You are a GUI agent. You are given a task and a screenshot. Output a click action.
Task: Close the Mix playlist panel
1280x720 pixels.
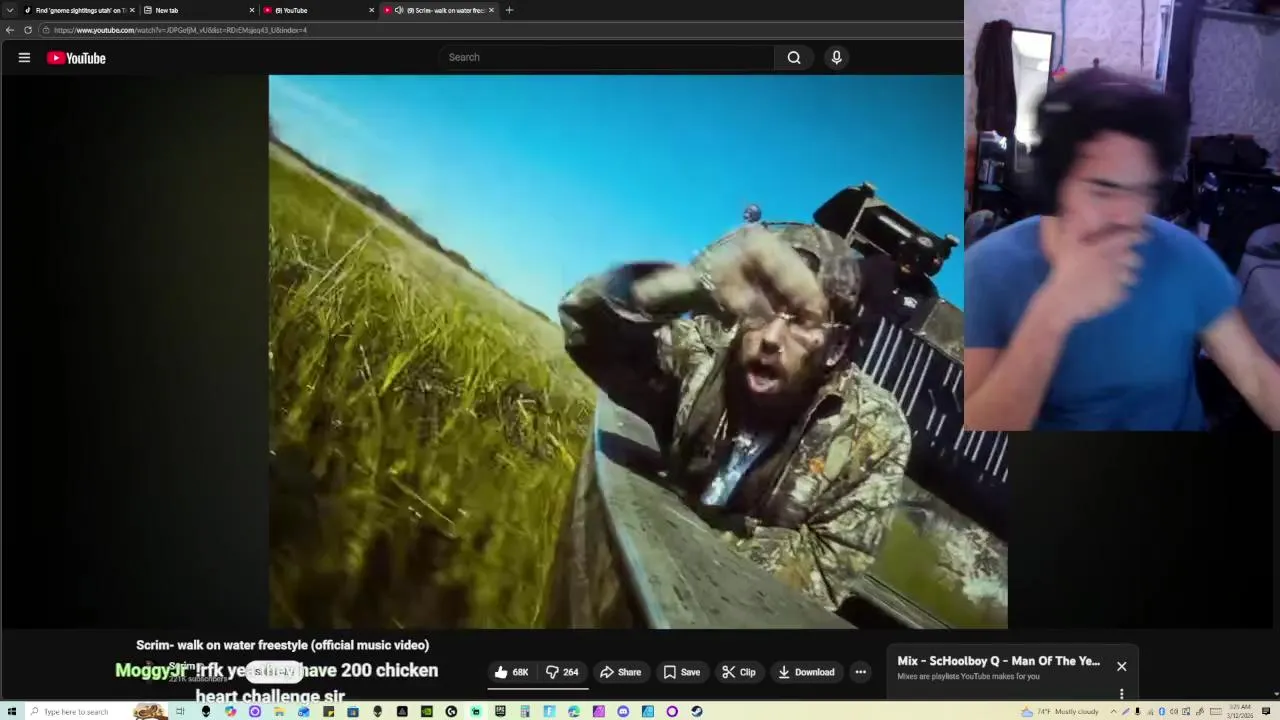click(1121, 666)
